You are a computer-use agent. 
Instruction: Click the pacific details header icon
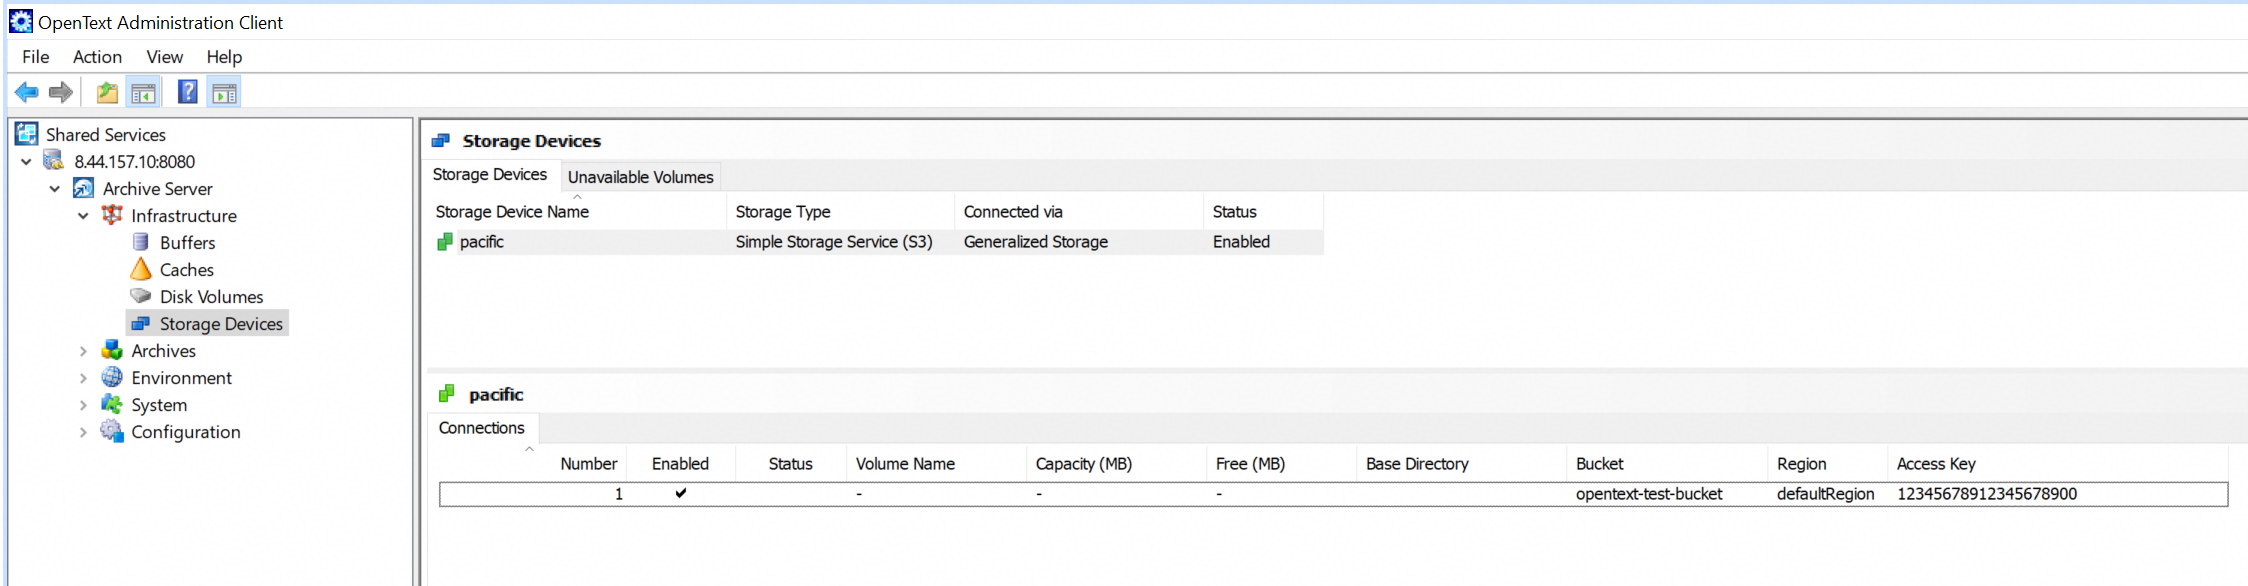coord(447,394)
